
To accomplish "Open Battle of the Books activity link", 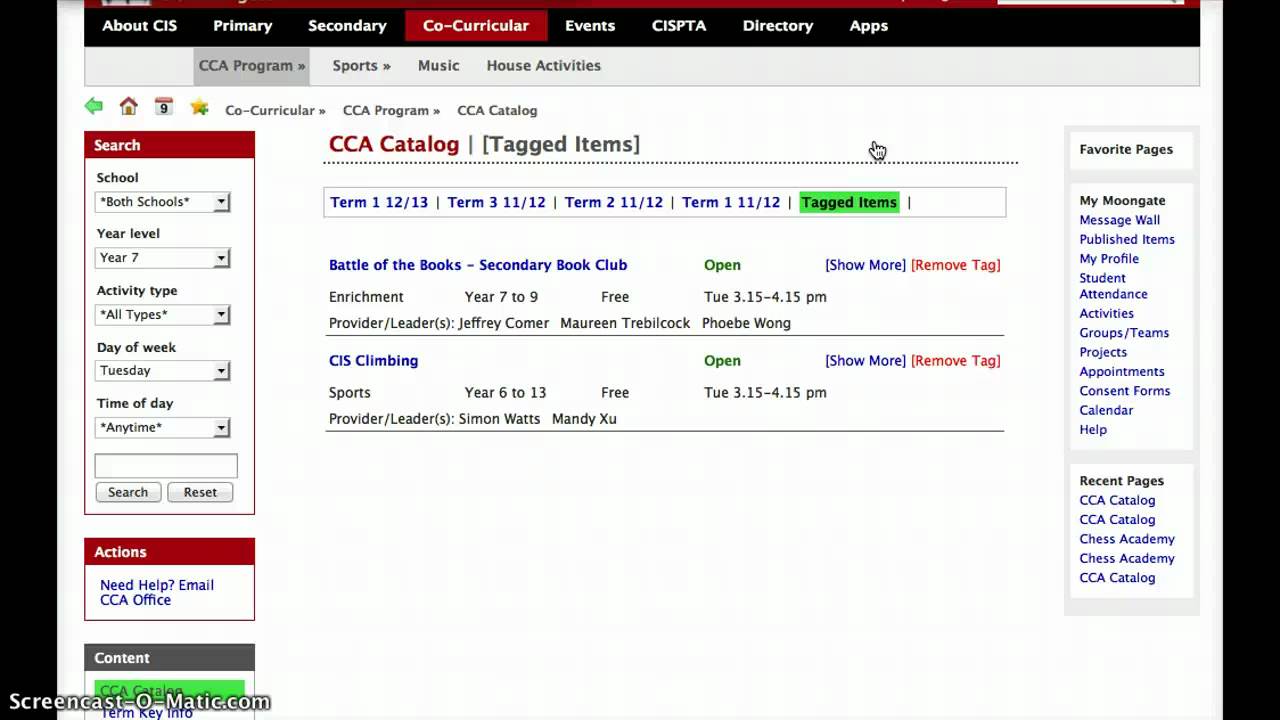I will click(x=478, y=265).
